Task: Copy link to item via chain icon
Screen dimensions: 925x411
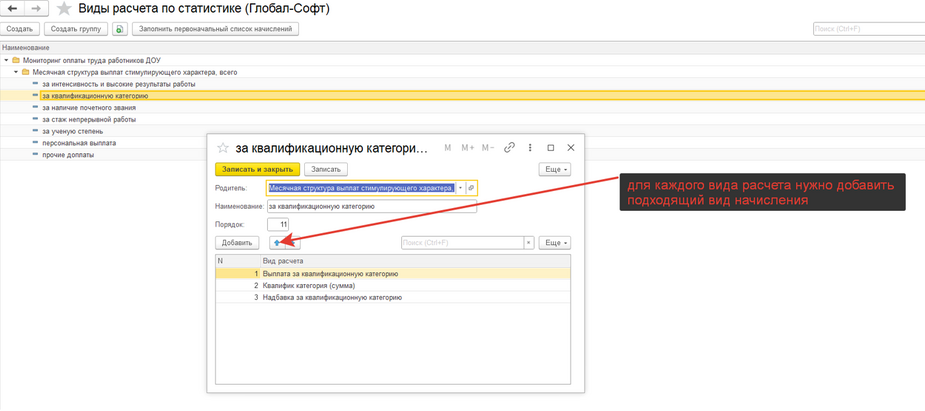Action: (508, 148)
